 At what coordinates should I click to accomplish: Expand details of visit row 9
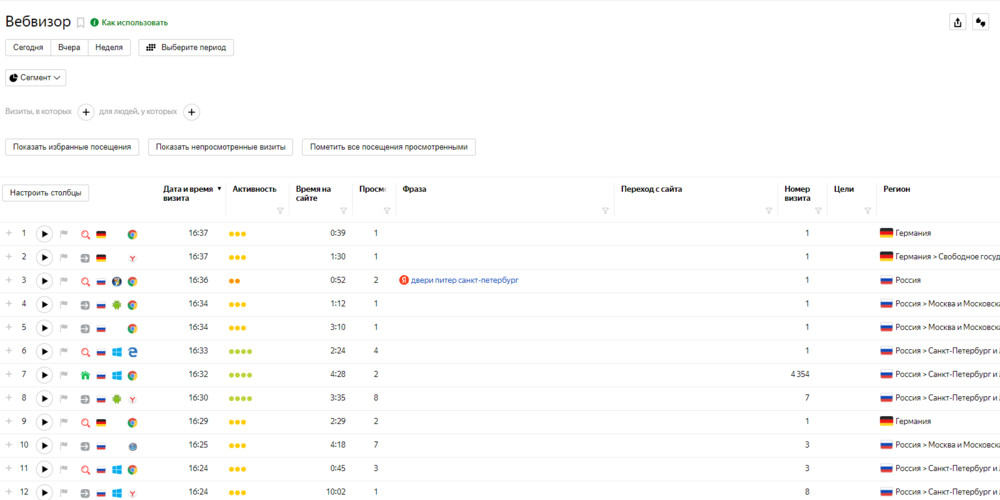tap(9, 422)
